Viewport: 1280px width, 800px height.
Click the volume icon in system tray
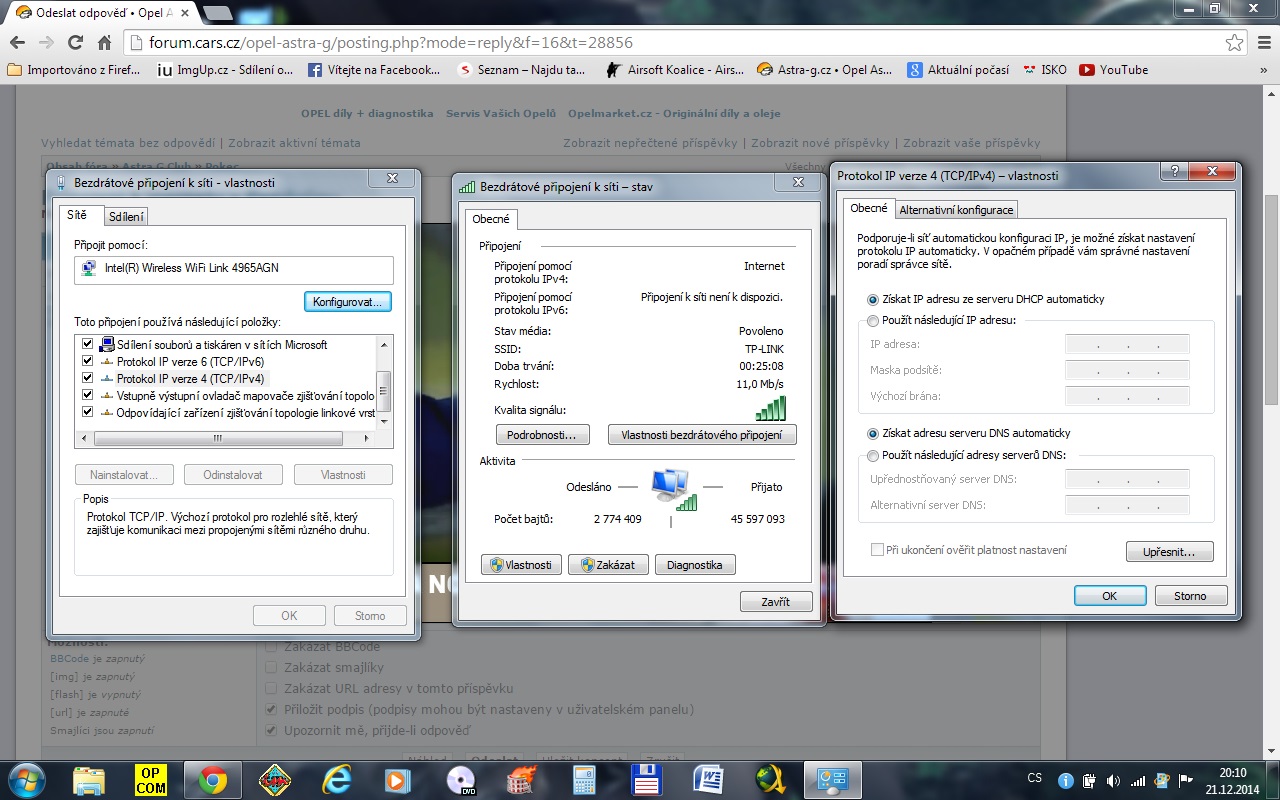point(1113,780)
